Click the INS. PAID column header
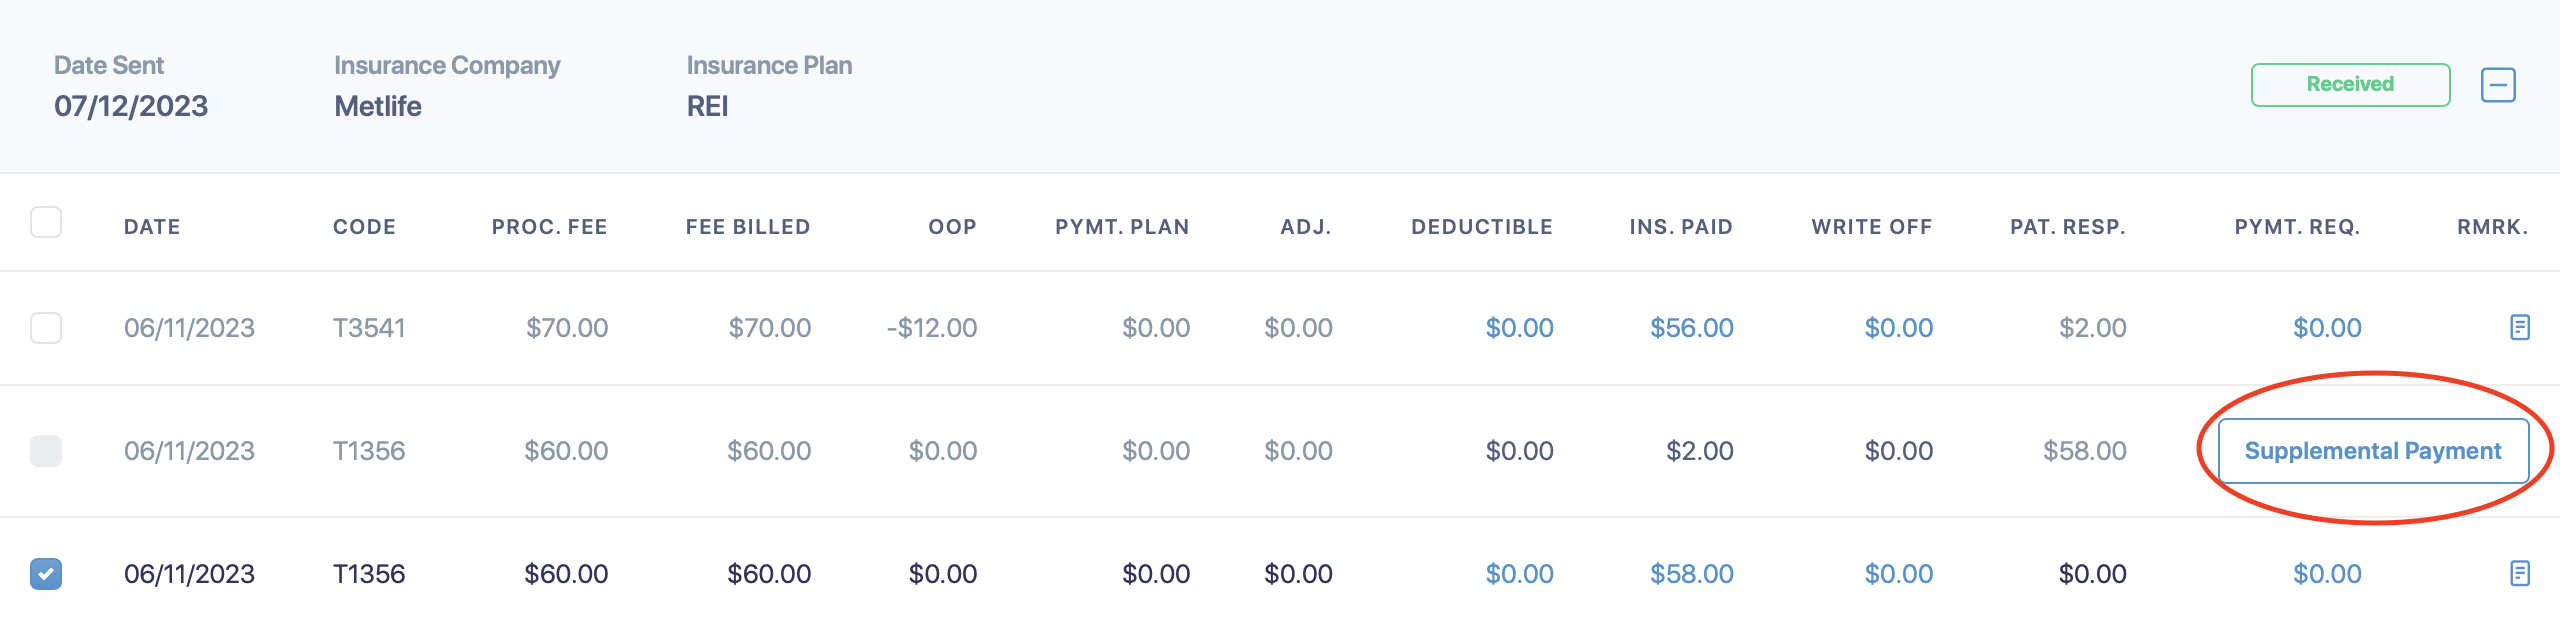2560x630 pixels. [1681, 227]
